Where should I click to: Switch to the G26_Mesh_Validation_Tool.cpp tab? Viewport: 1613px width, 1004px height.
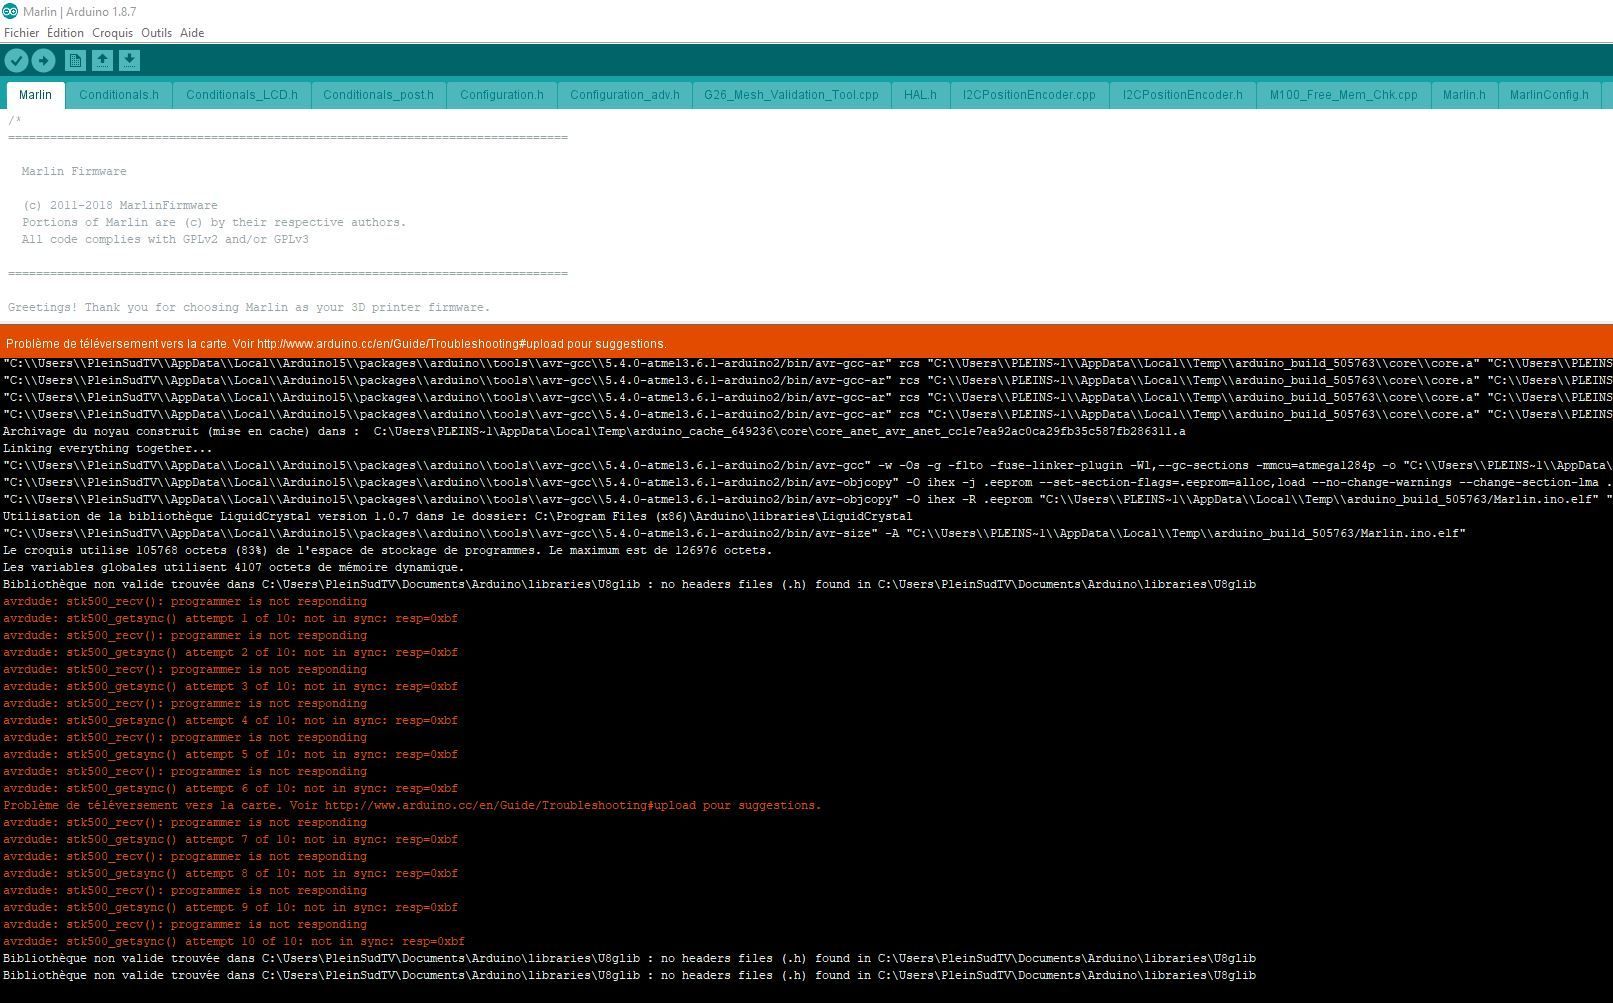(x=791, y=95)
